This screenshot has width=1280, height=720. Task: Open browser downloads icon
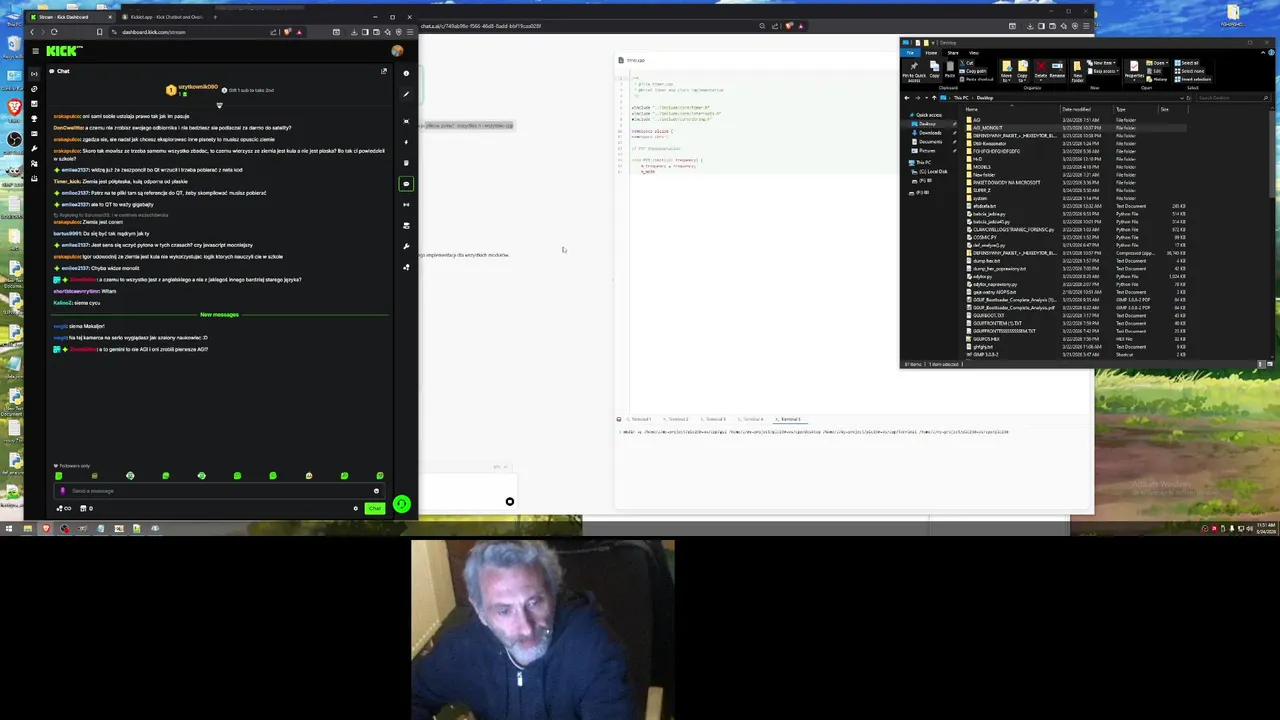354,32
